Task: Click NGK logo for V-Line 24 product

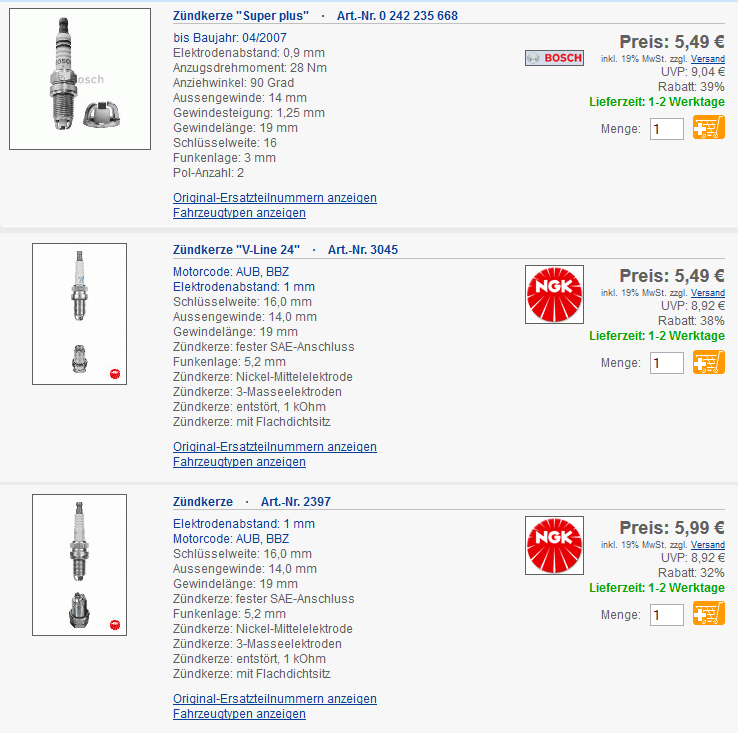Action: pyautogui.click(x=554, y=294)
